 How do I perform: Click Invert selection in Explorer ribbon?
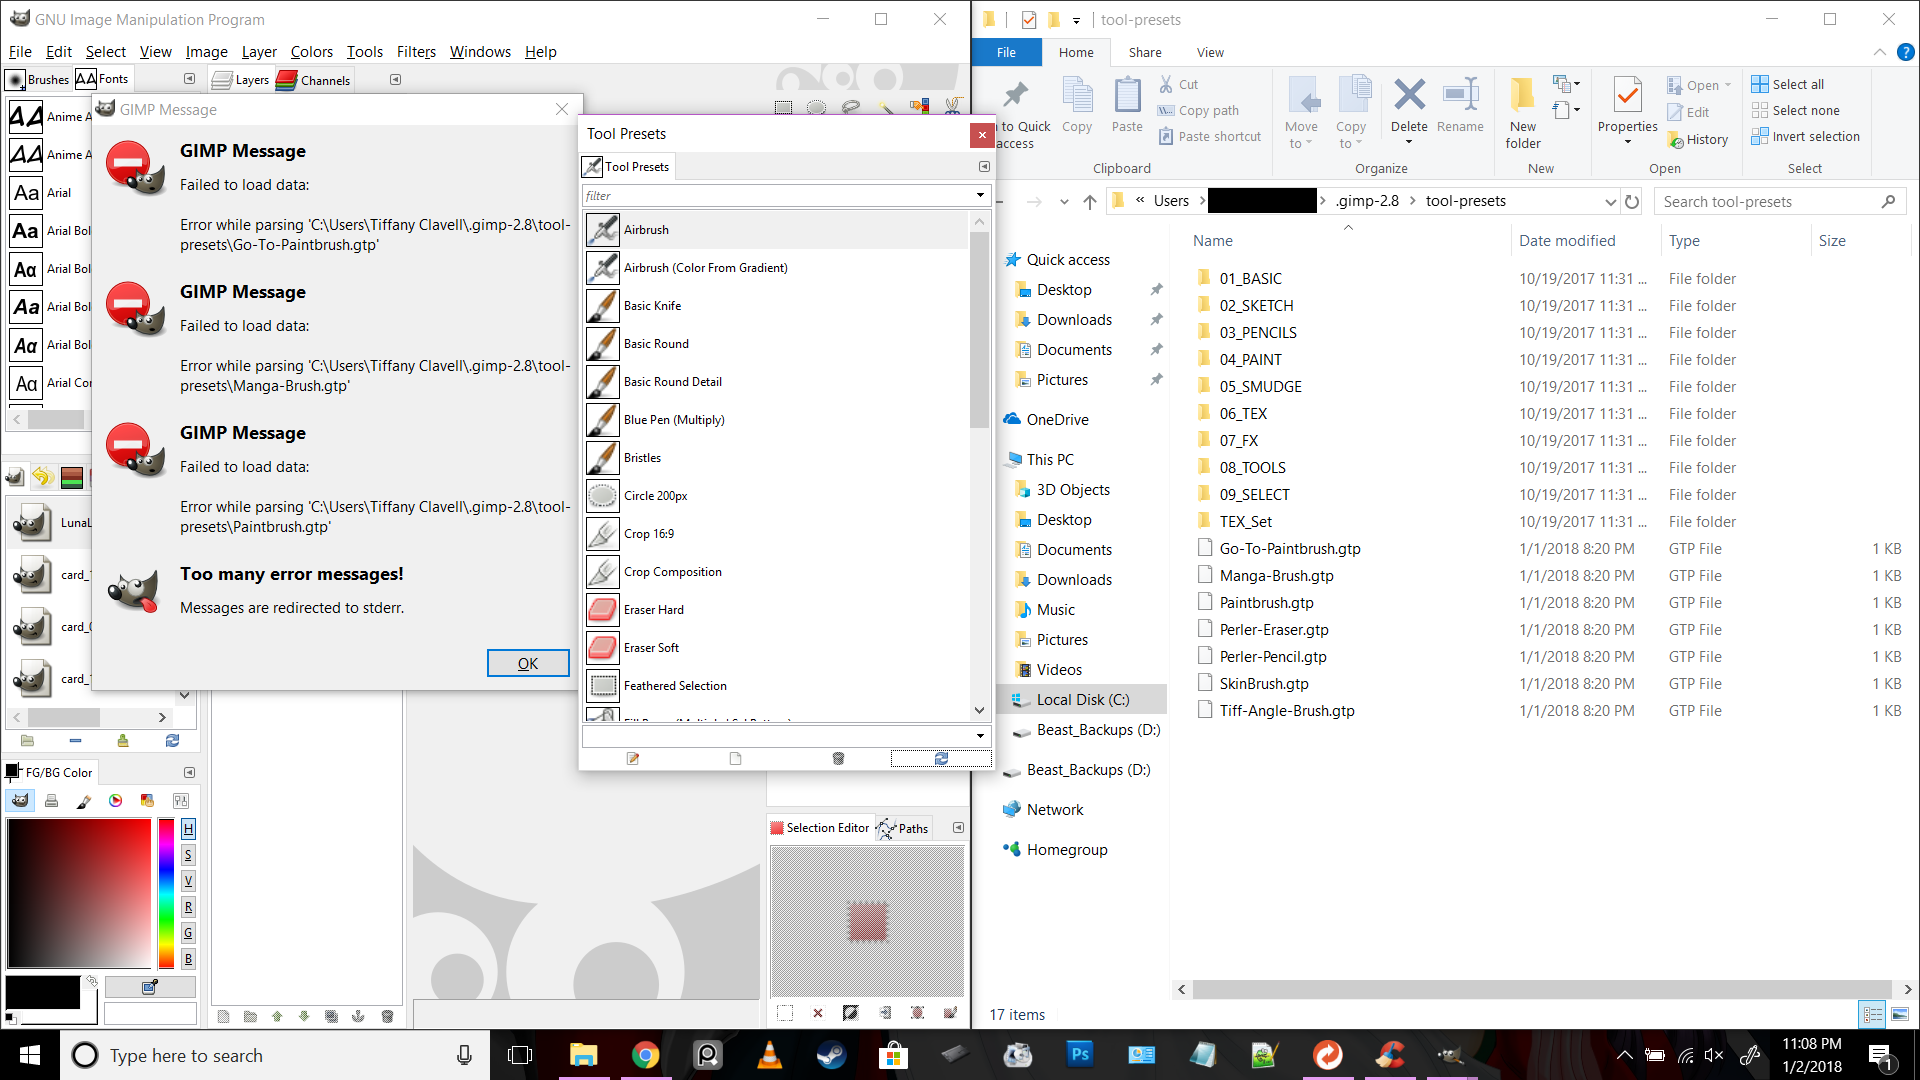pos(1806,137)
